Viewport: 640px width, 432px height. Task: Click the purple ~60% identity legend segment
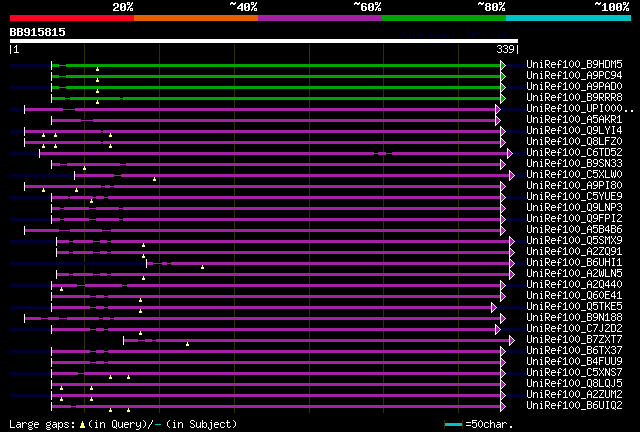pyautogui.click(x=320, y=18)
